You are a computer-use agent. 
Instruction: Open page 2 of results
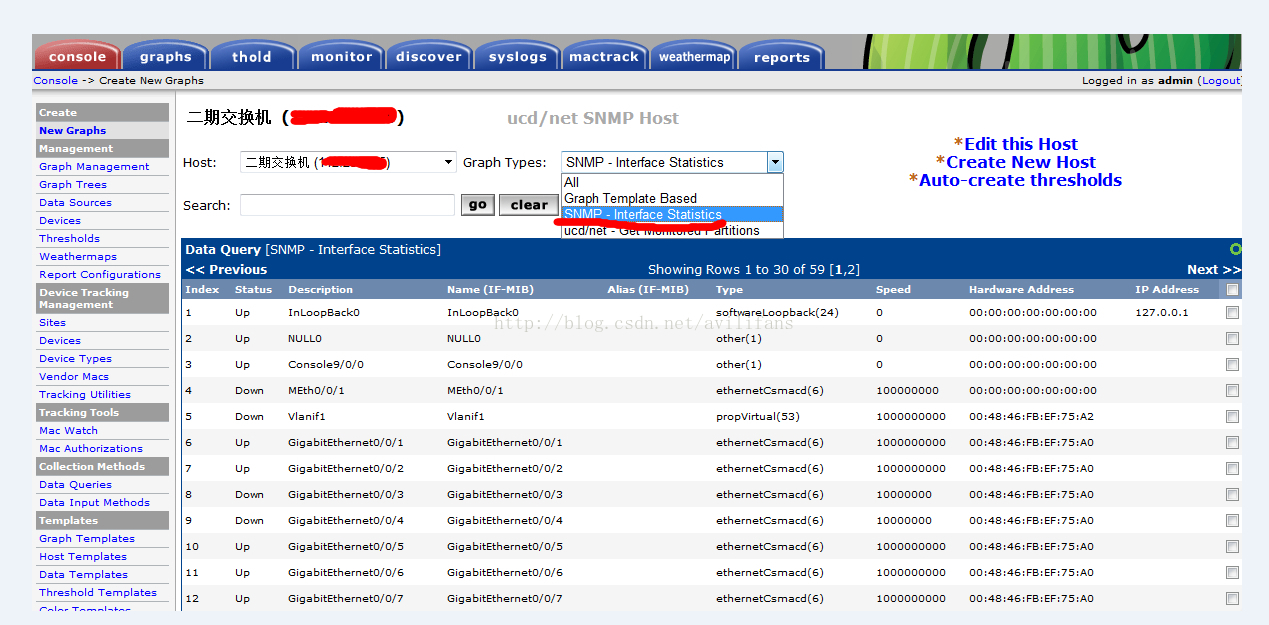[x=852, y=269]
